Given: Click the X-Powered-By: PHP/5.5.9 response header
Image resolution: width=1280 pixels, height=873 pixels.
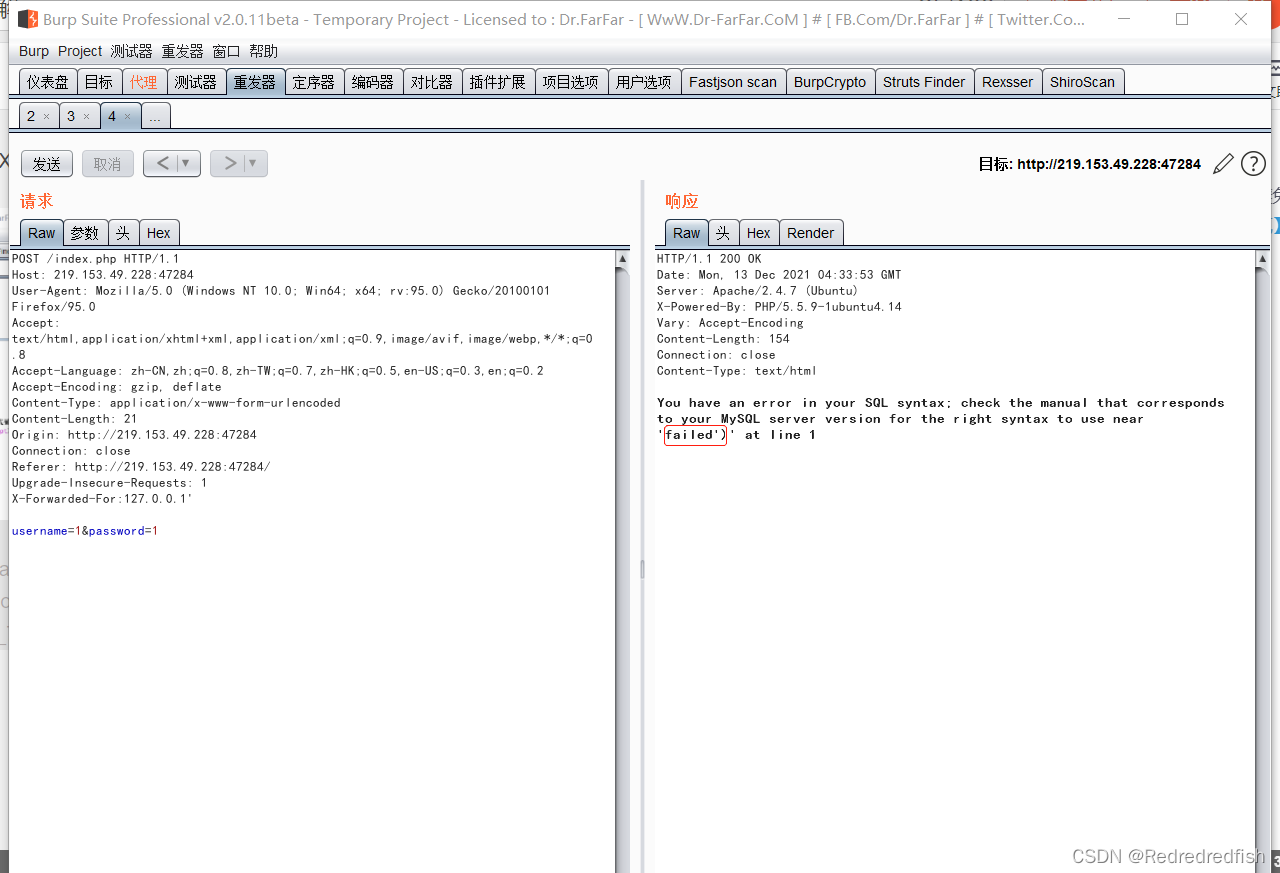Looking at the screenshot, I should [779, 307].
